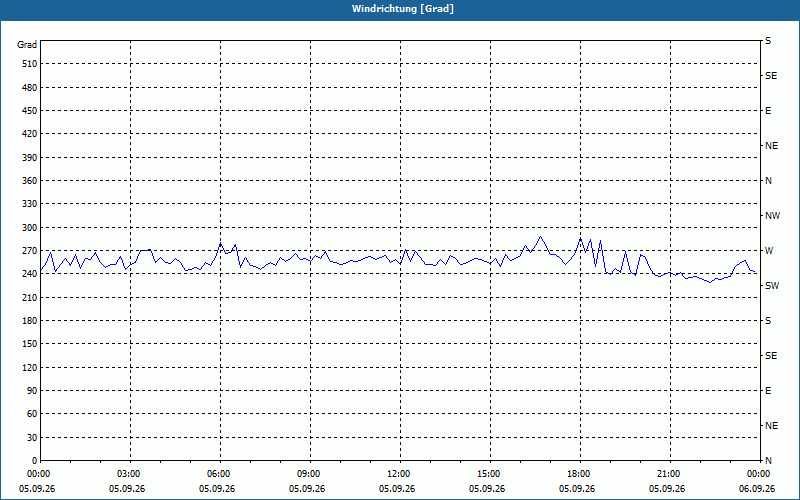The image size is (800, 500).
Task: Select the E compass label level with 90
Action: (x=768, y=391)
